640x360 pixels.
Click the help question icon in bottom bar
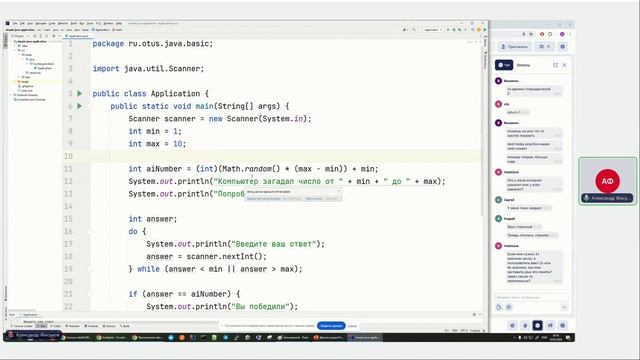pyautogui.click(x=563, y=325)
